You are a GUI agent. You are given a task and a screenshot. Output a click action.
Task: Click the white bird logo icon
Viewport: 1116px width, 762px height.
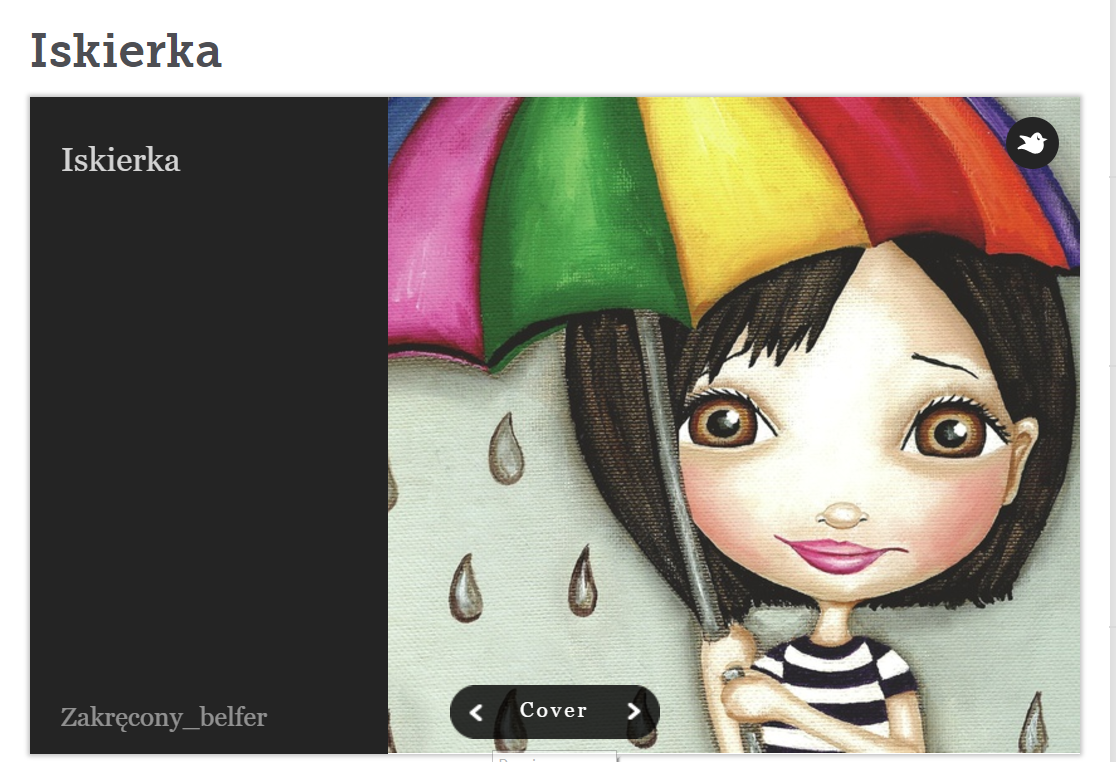tap(1032, 143)
